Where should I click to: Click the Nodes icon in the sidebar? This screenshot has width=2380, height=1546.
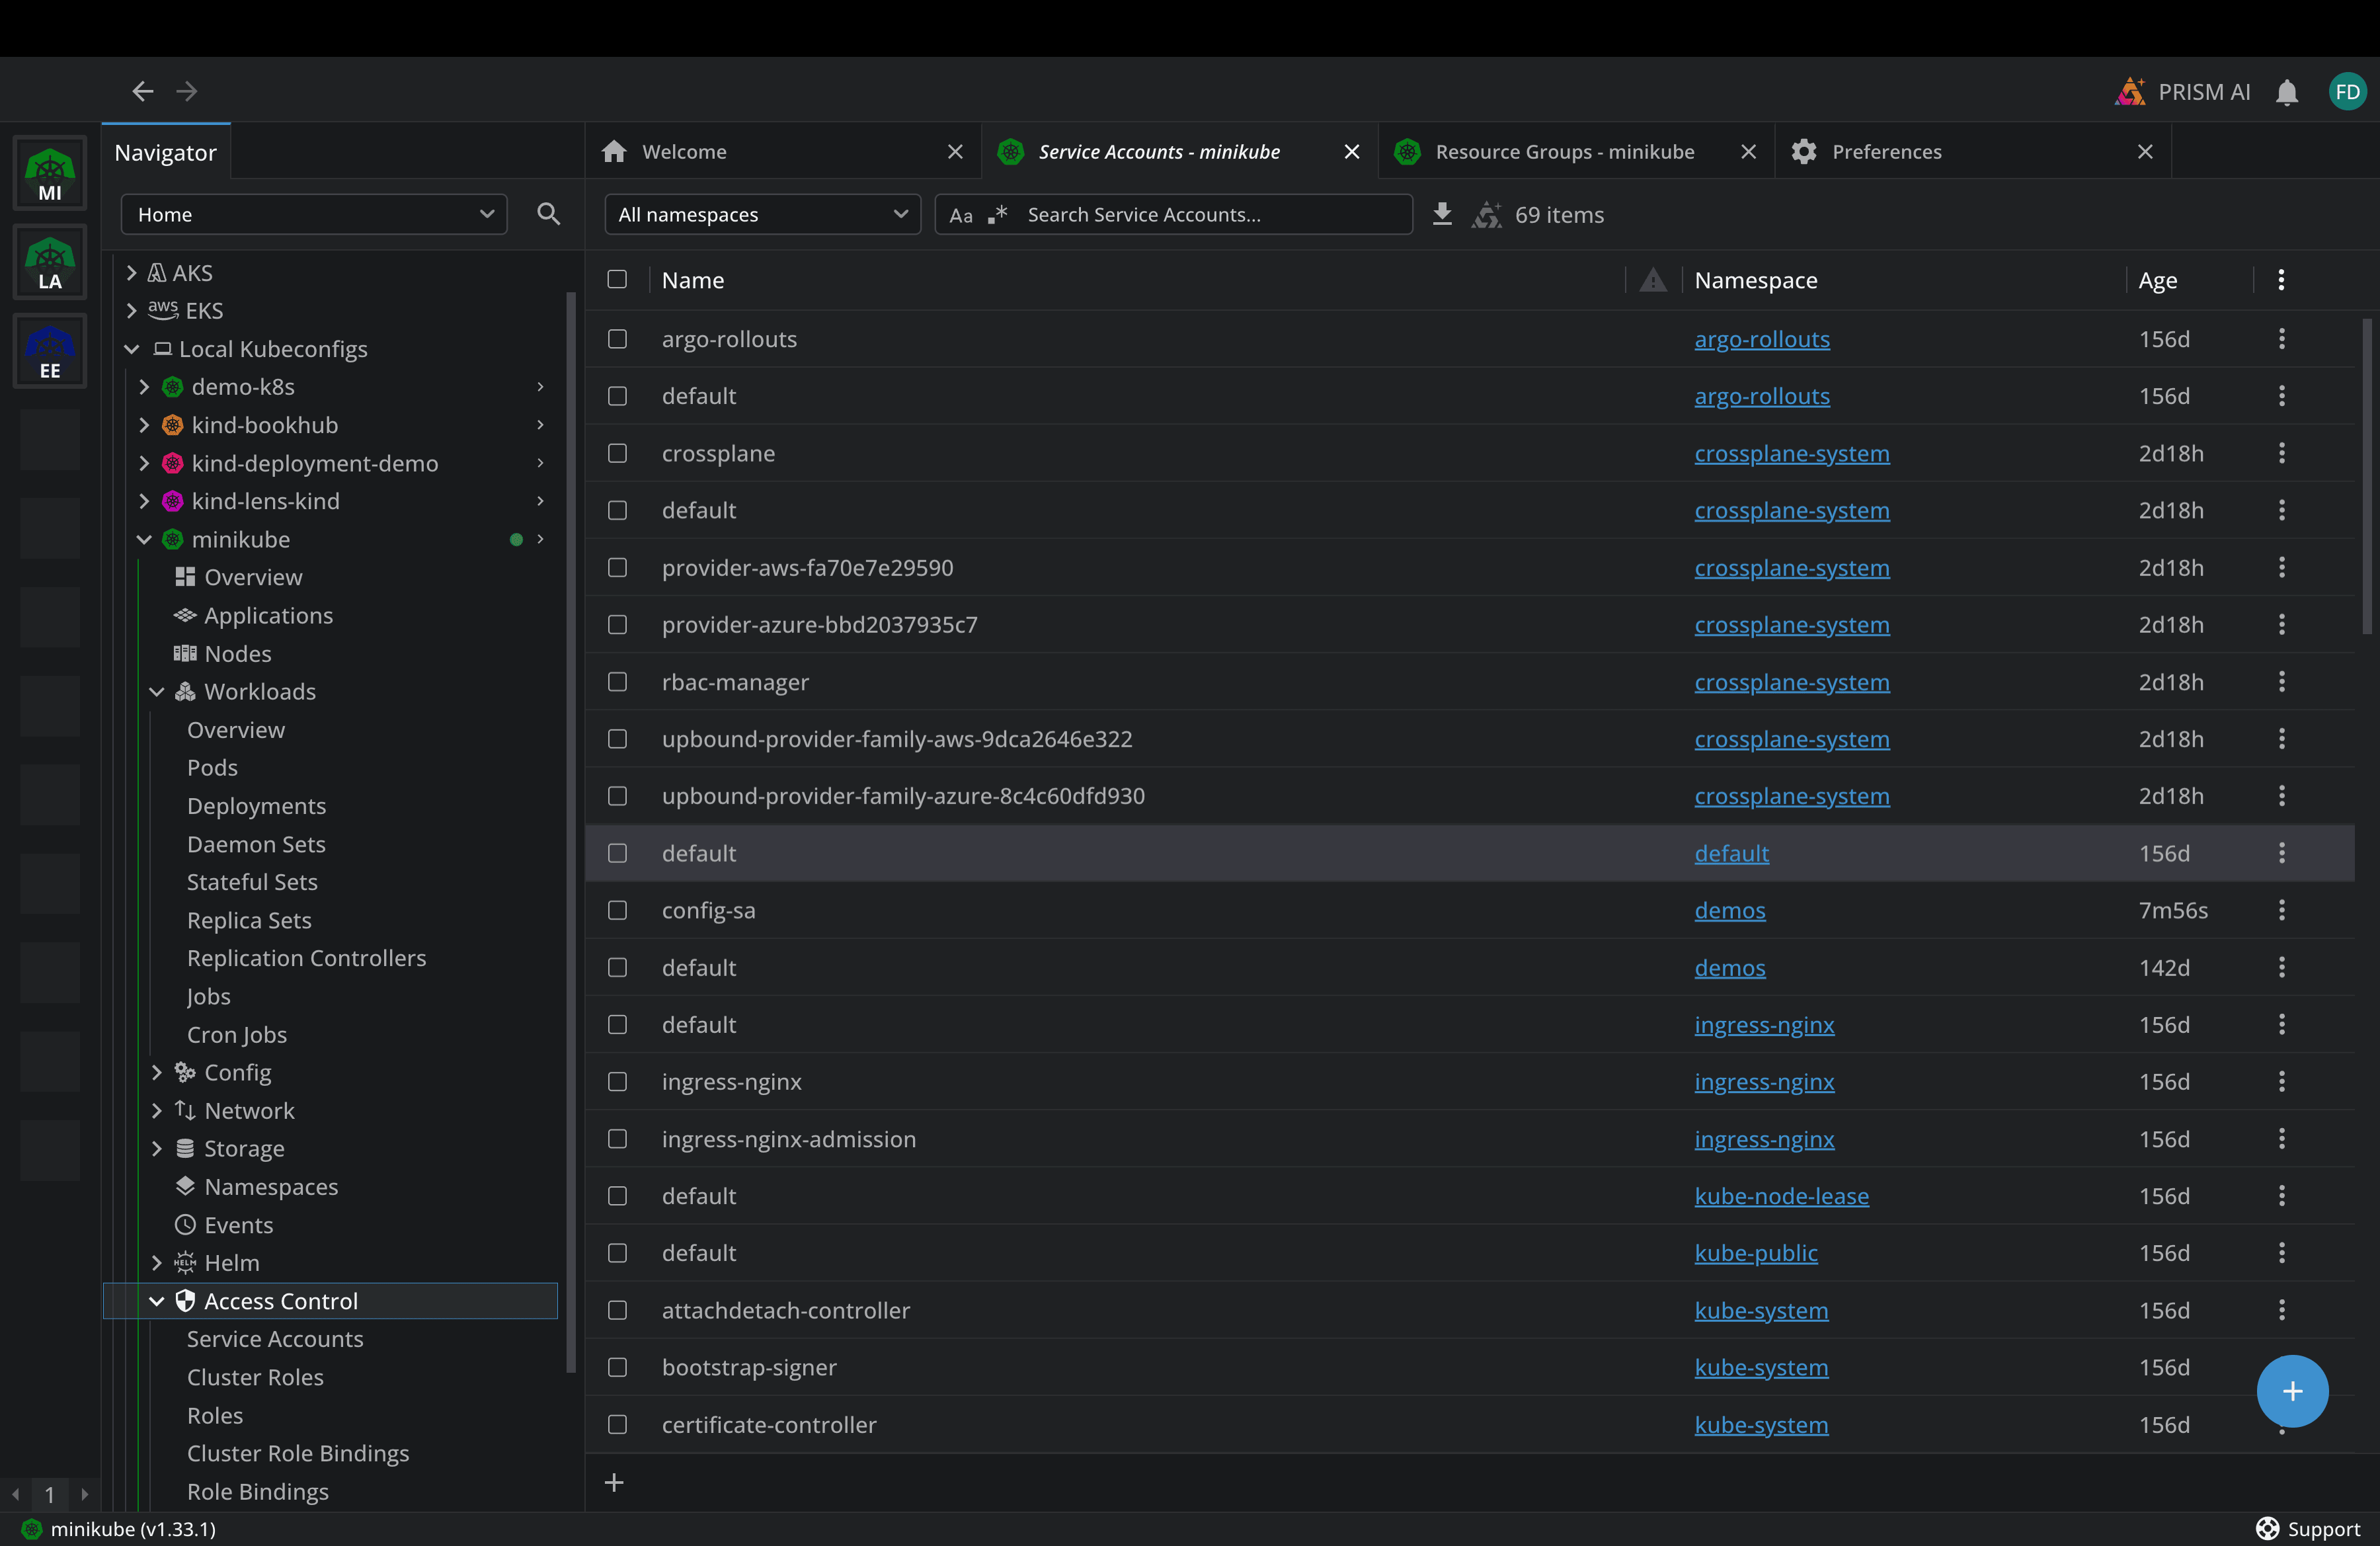pos(186,653)
